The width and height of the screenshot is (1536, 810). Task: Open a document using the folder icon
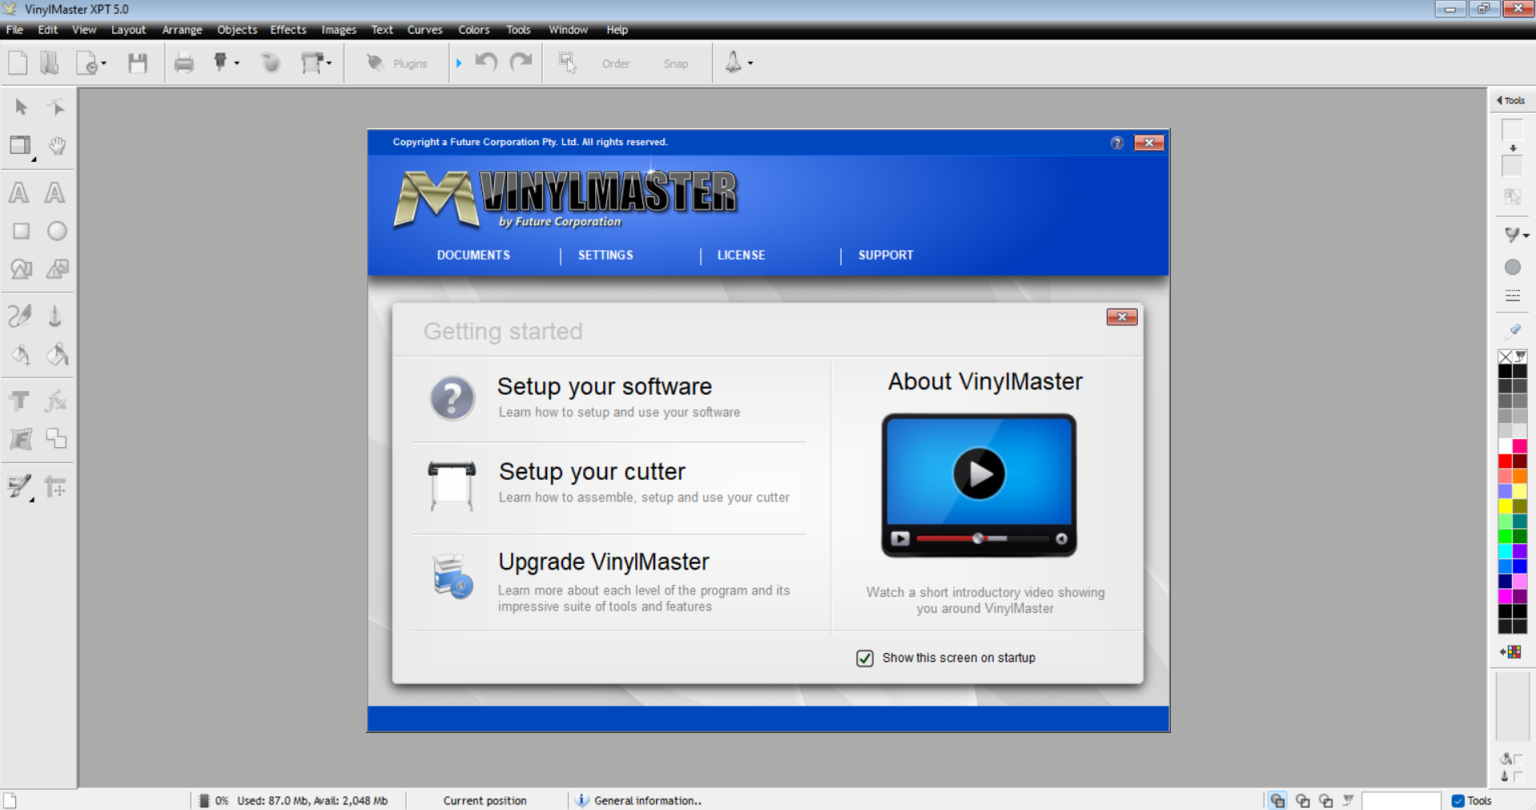tap(49, 63)
